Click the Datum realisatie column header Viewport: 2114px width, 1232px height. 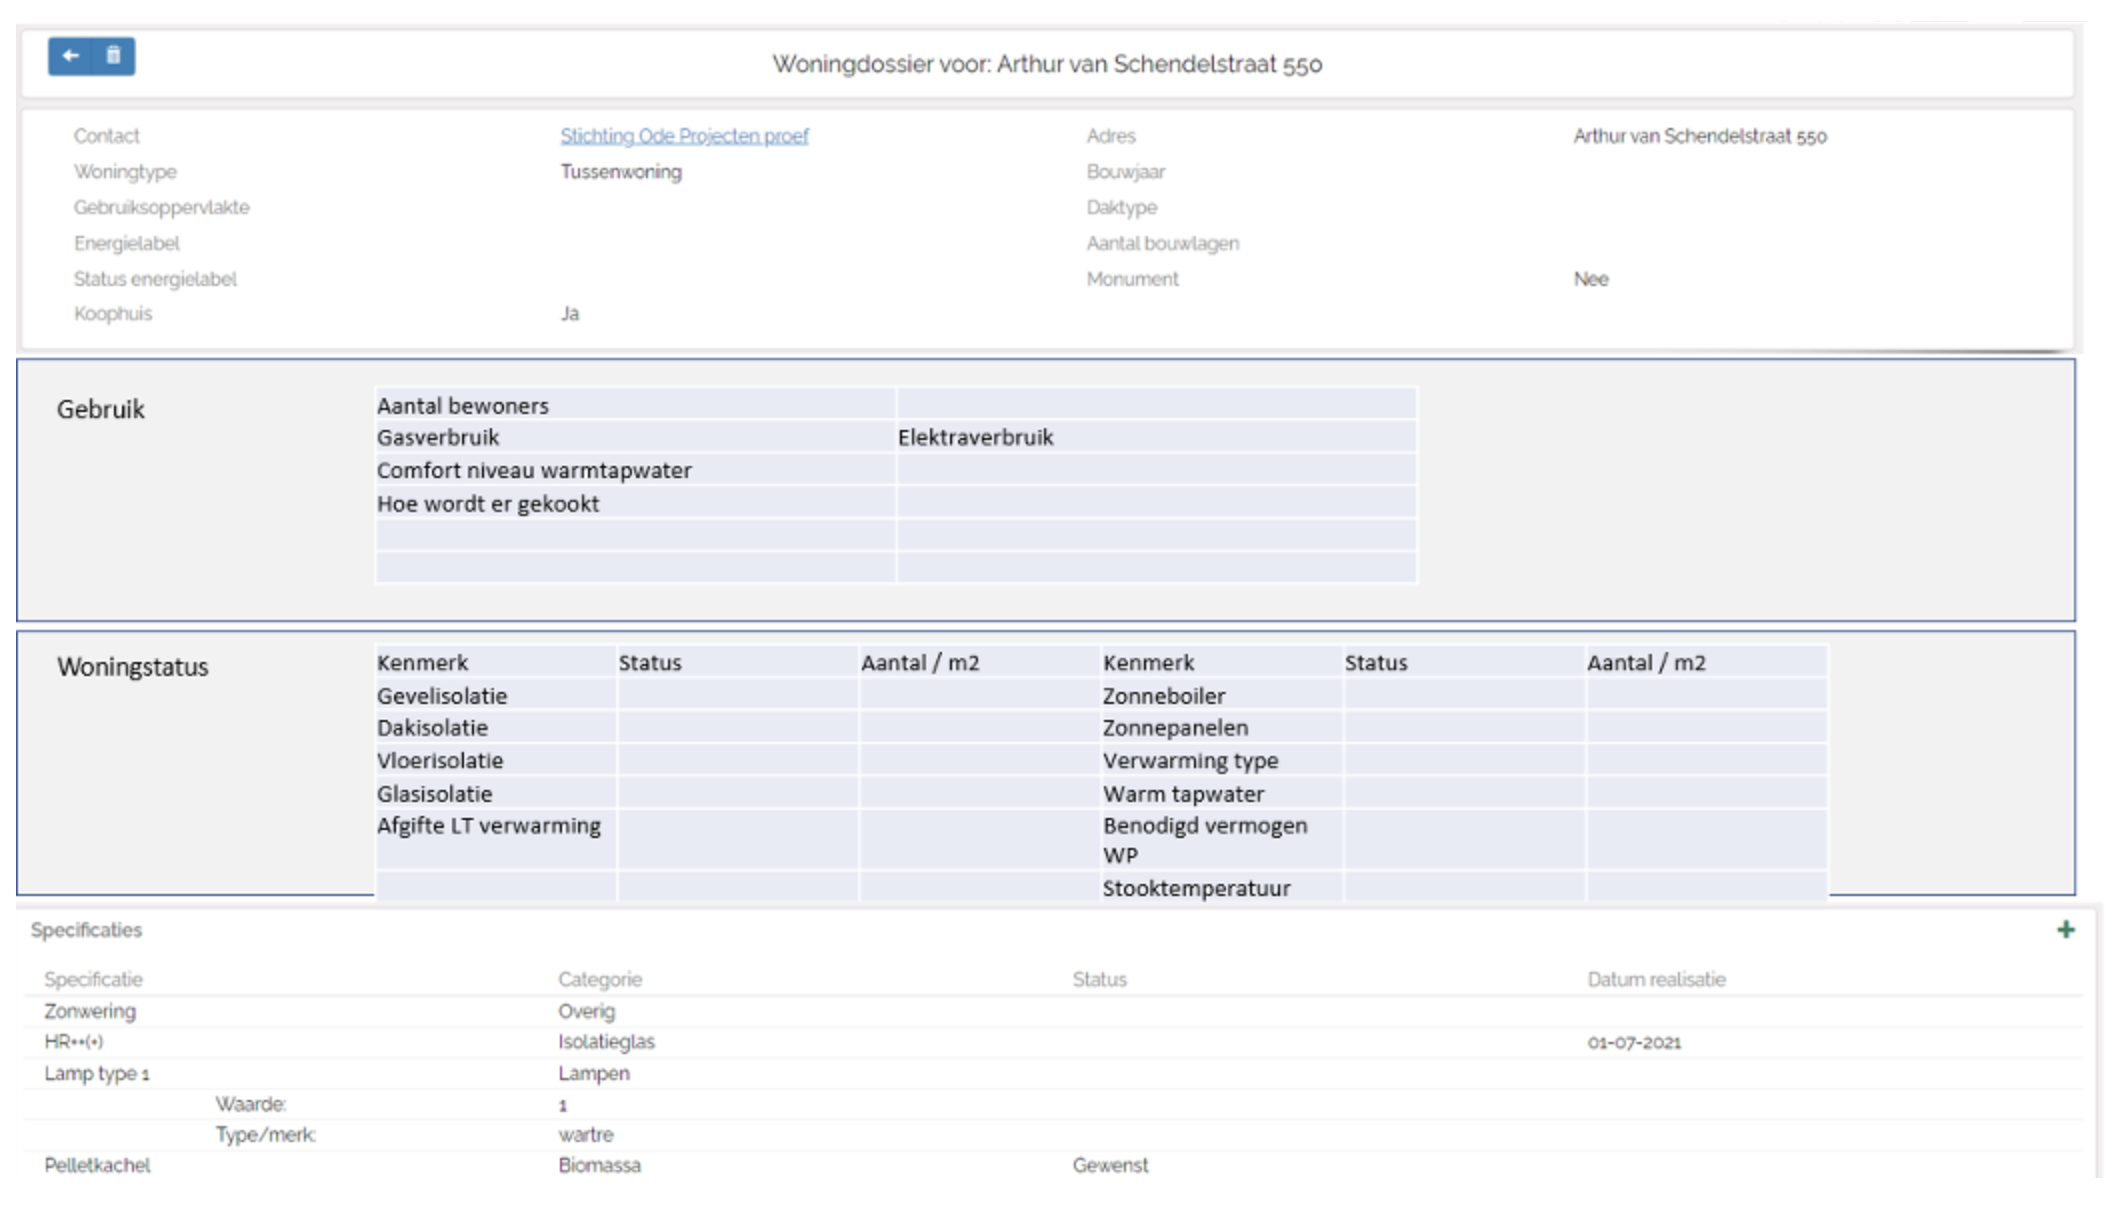(1656, 979)
